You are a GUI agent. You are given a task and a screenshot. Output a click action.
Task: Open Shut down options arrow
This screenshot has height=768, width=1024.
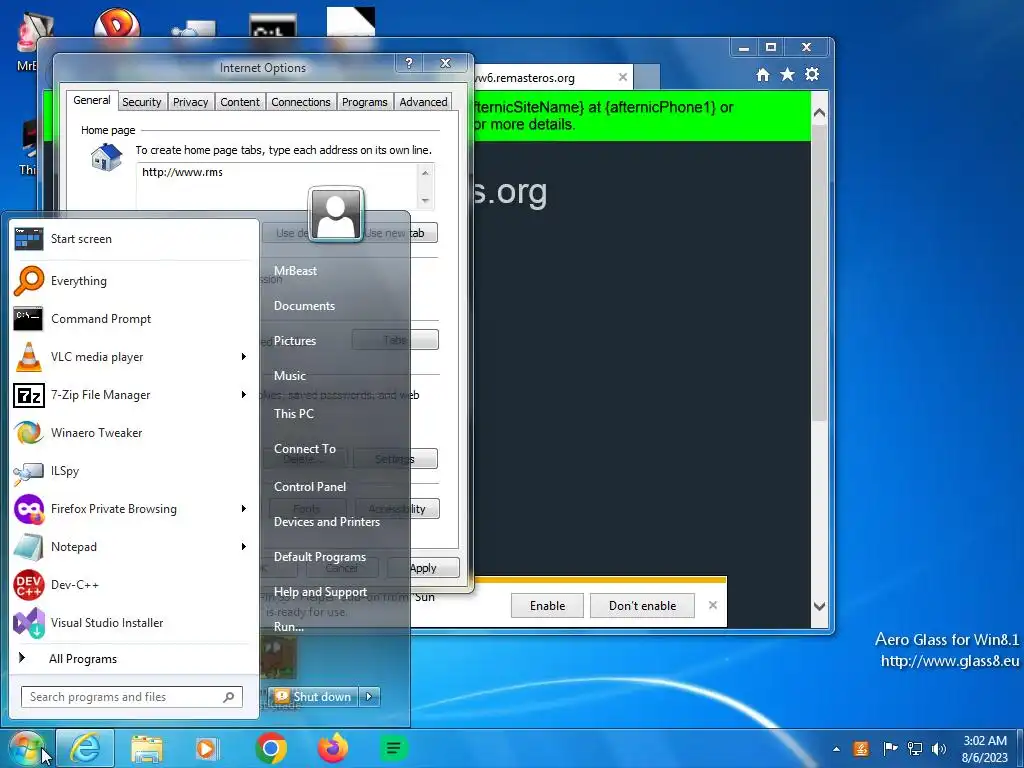[370, 697]
